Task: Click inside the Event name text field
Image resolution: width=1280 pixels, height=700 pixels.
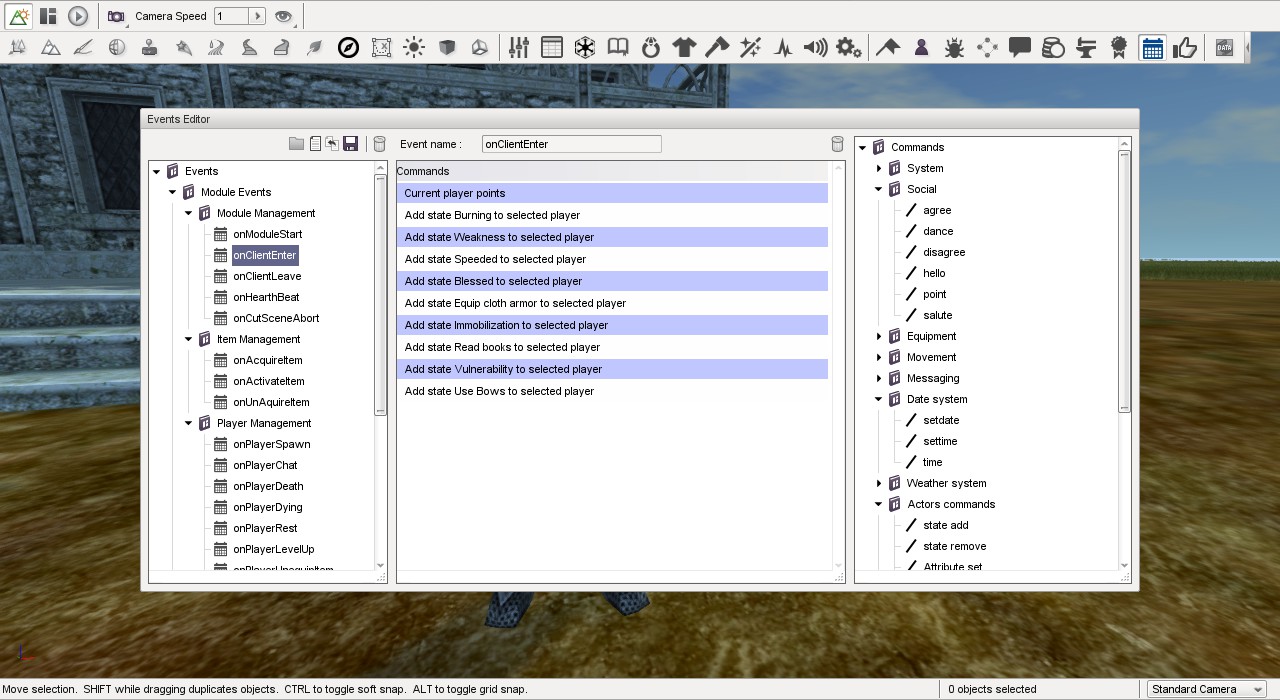Action: click(x=570, y=143)
